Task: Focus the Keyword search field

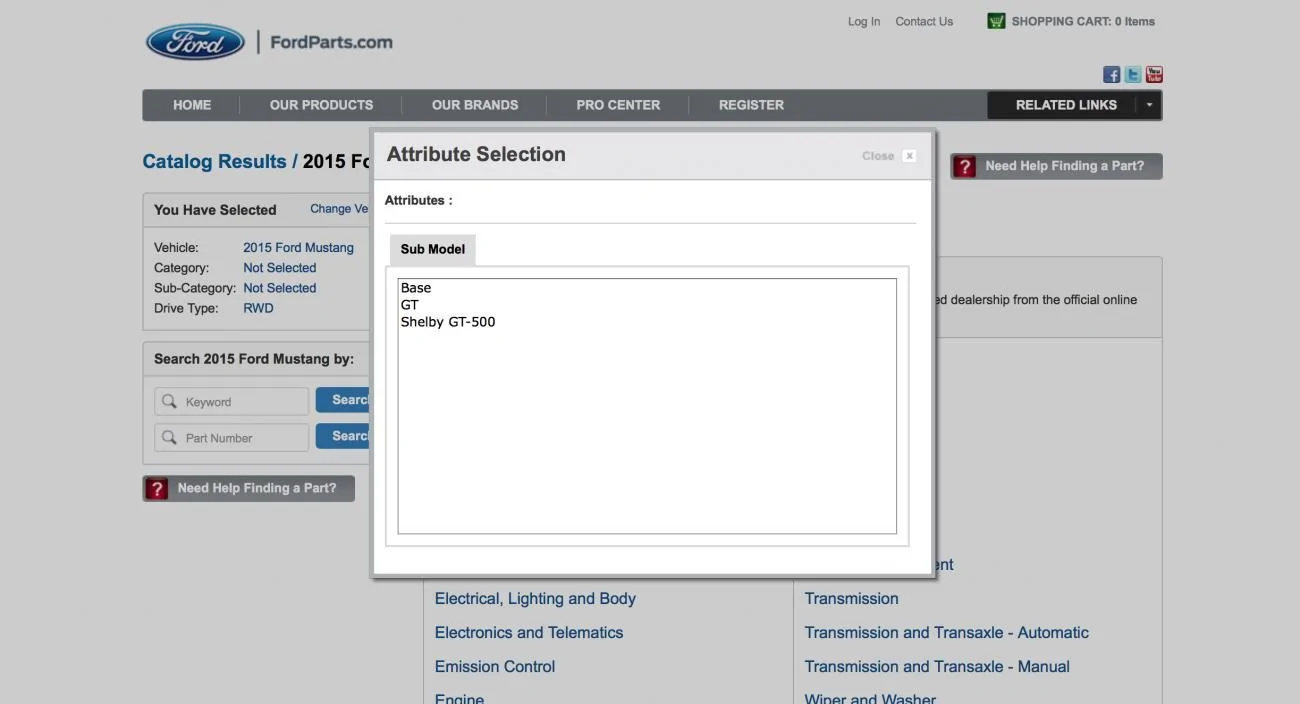Action: (232, 401)
